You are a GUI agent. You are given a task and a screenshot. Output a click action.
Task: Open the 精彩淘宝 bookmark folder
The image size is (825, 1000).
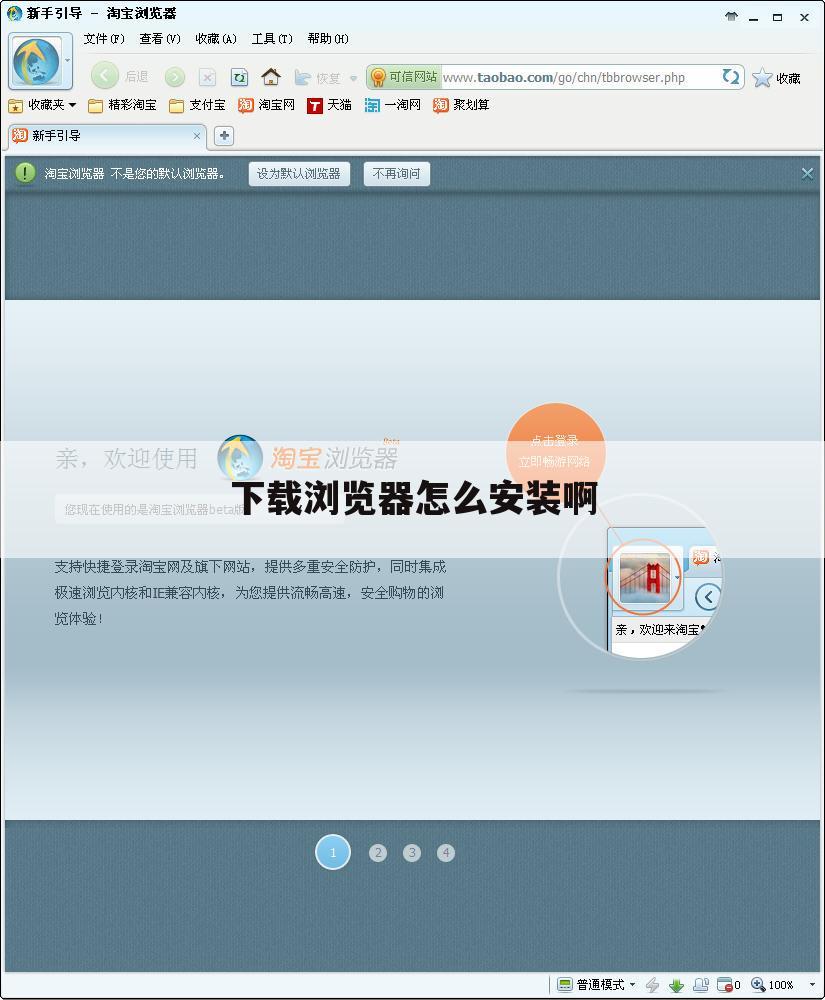click(122, 105)
